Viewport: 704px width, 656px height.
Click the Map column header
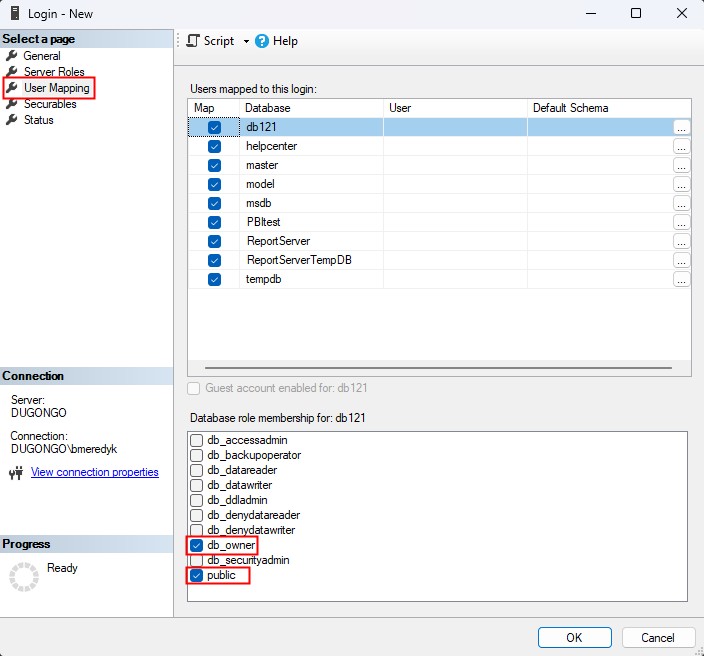tap(214, 108)
